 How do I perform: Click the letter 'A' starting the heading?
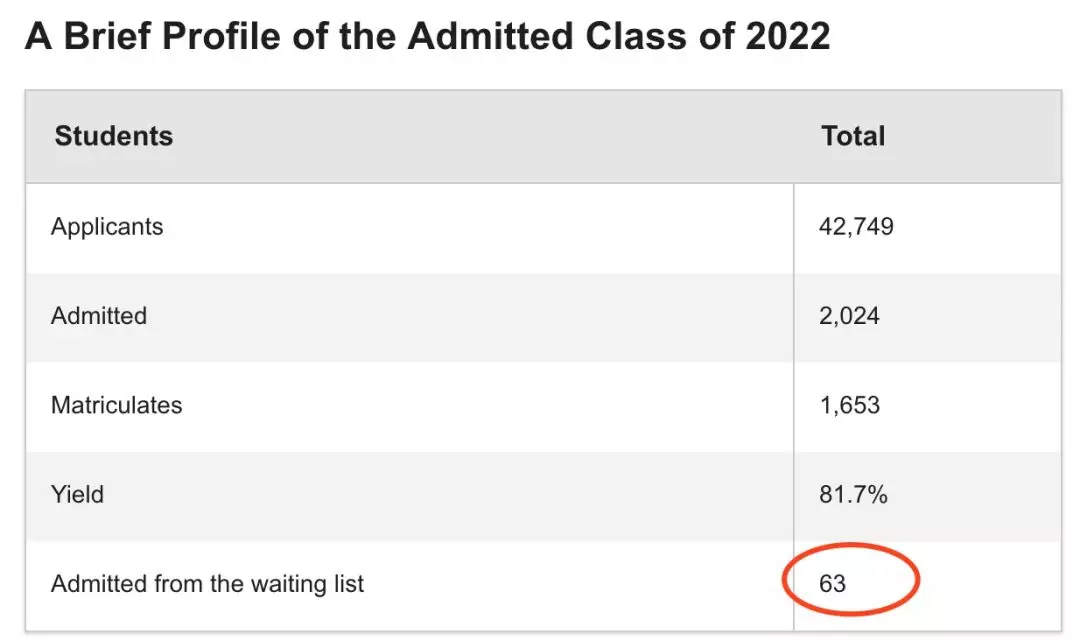click(37, 37)
